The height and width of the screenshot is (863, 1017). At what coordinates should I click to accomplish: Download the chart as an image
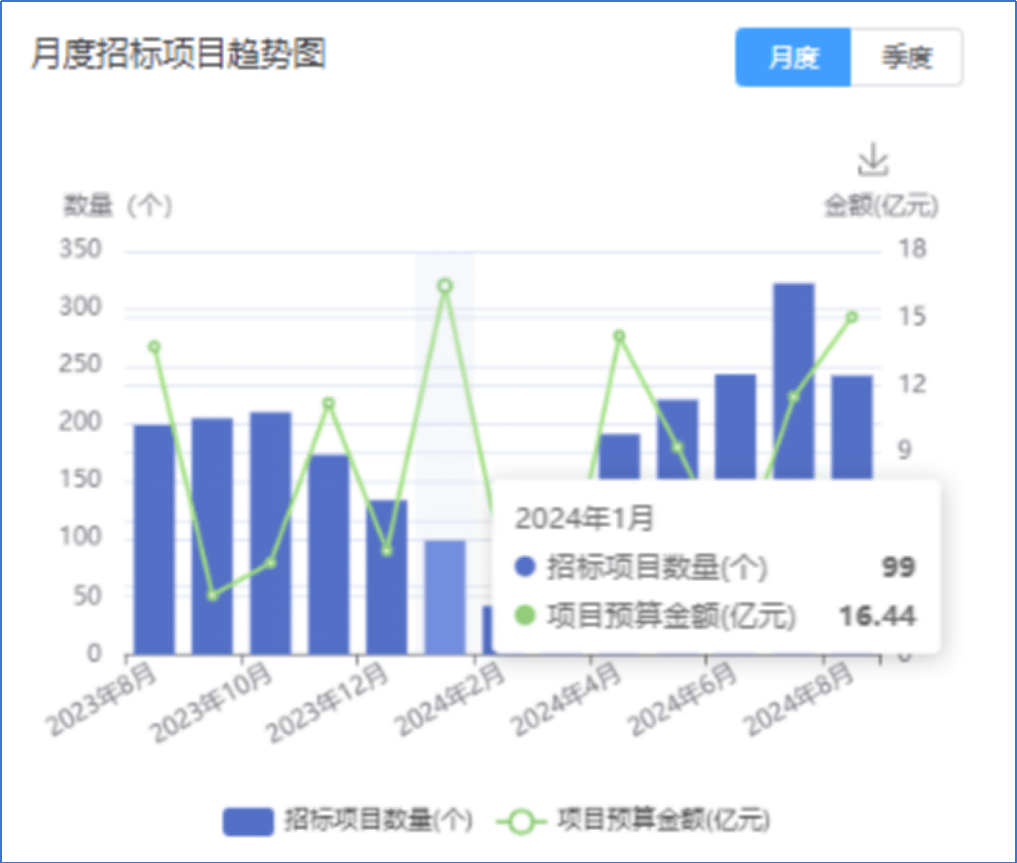coord(873,160)
